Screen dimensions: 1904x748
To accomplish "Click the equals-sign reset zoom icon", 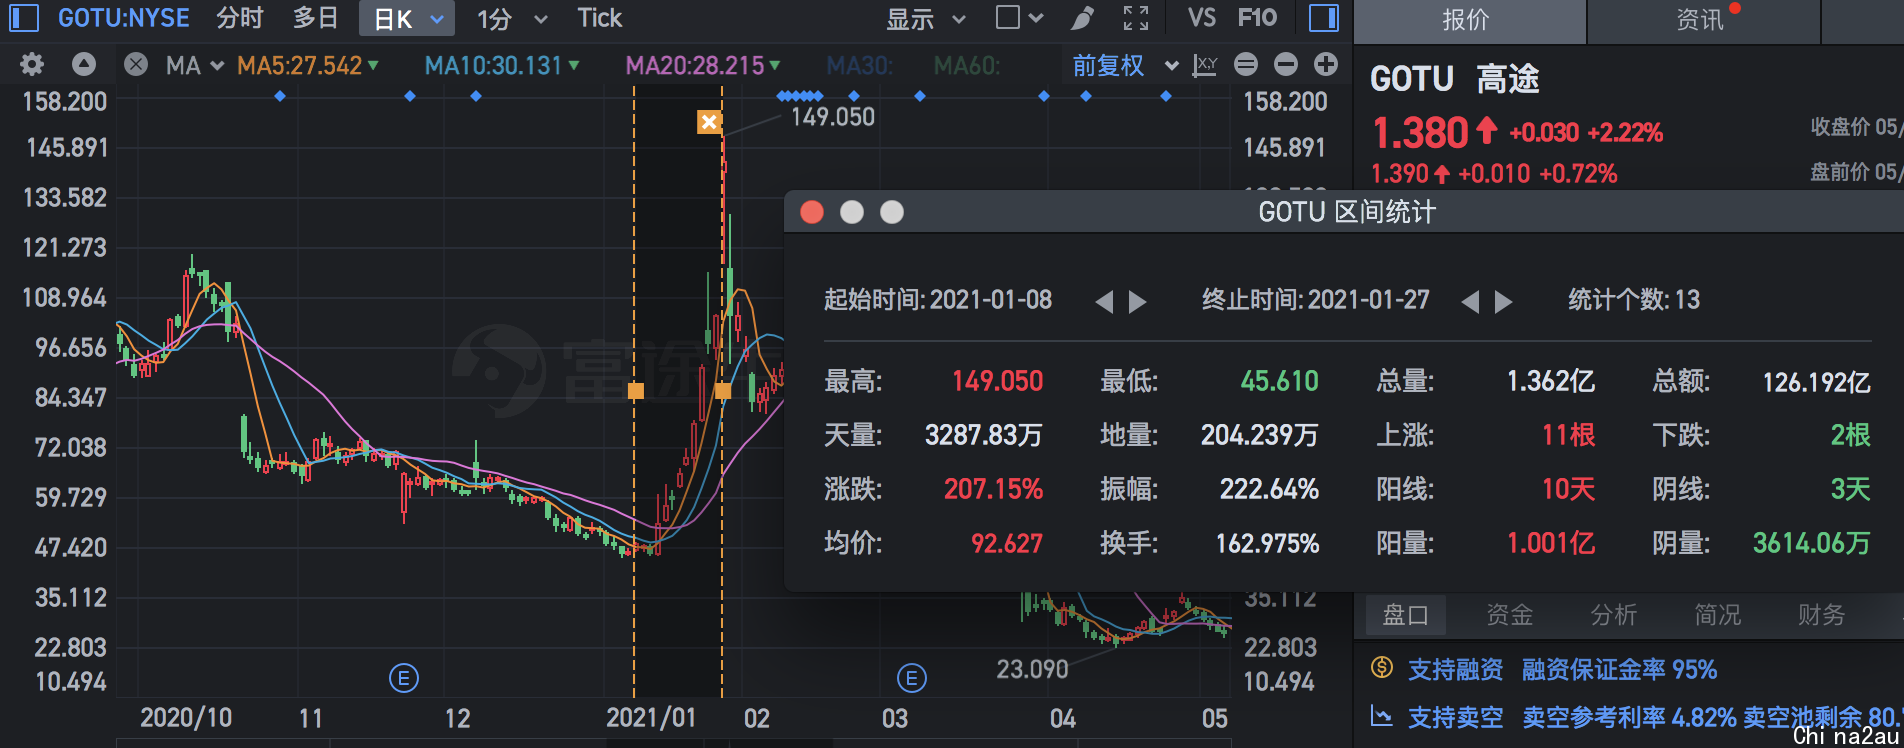I will [x=1246, y=65].
